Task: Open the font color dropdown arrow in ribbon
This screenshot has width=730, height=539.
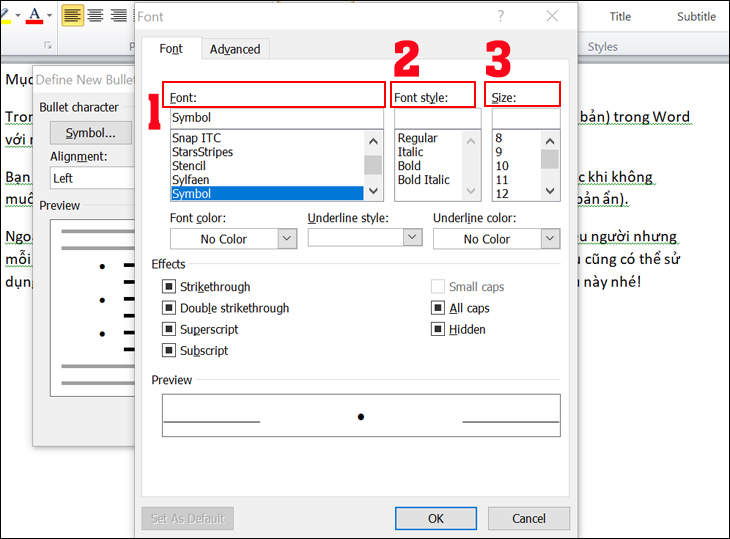Action: point(49,15)
